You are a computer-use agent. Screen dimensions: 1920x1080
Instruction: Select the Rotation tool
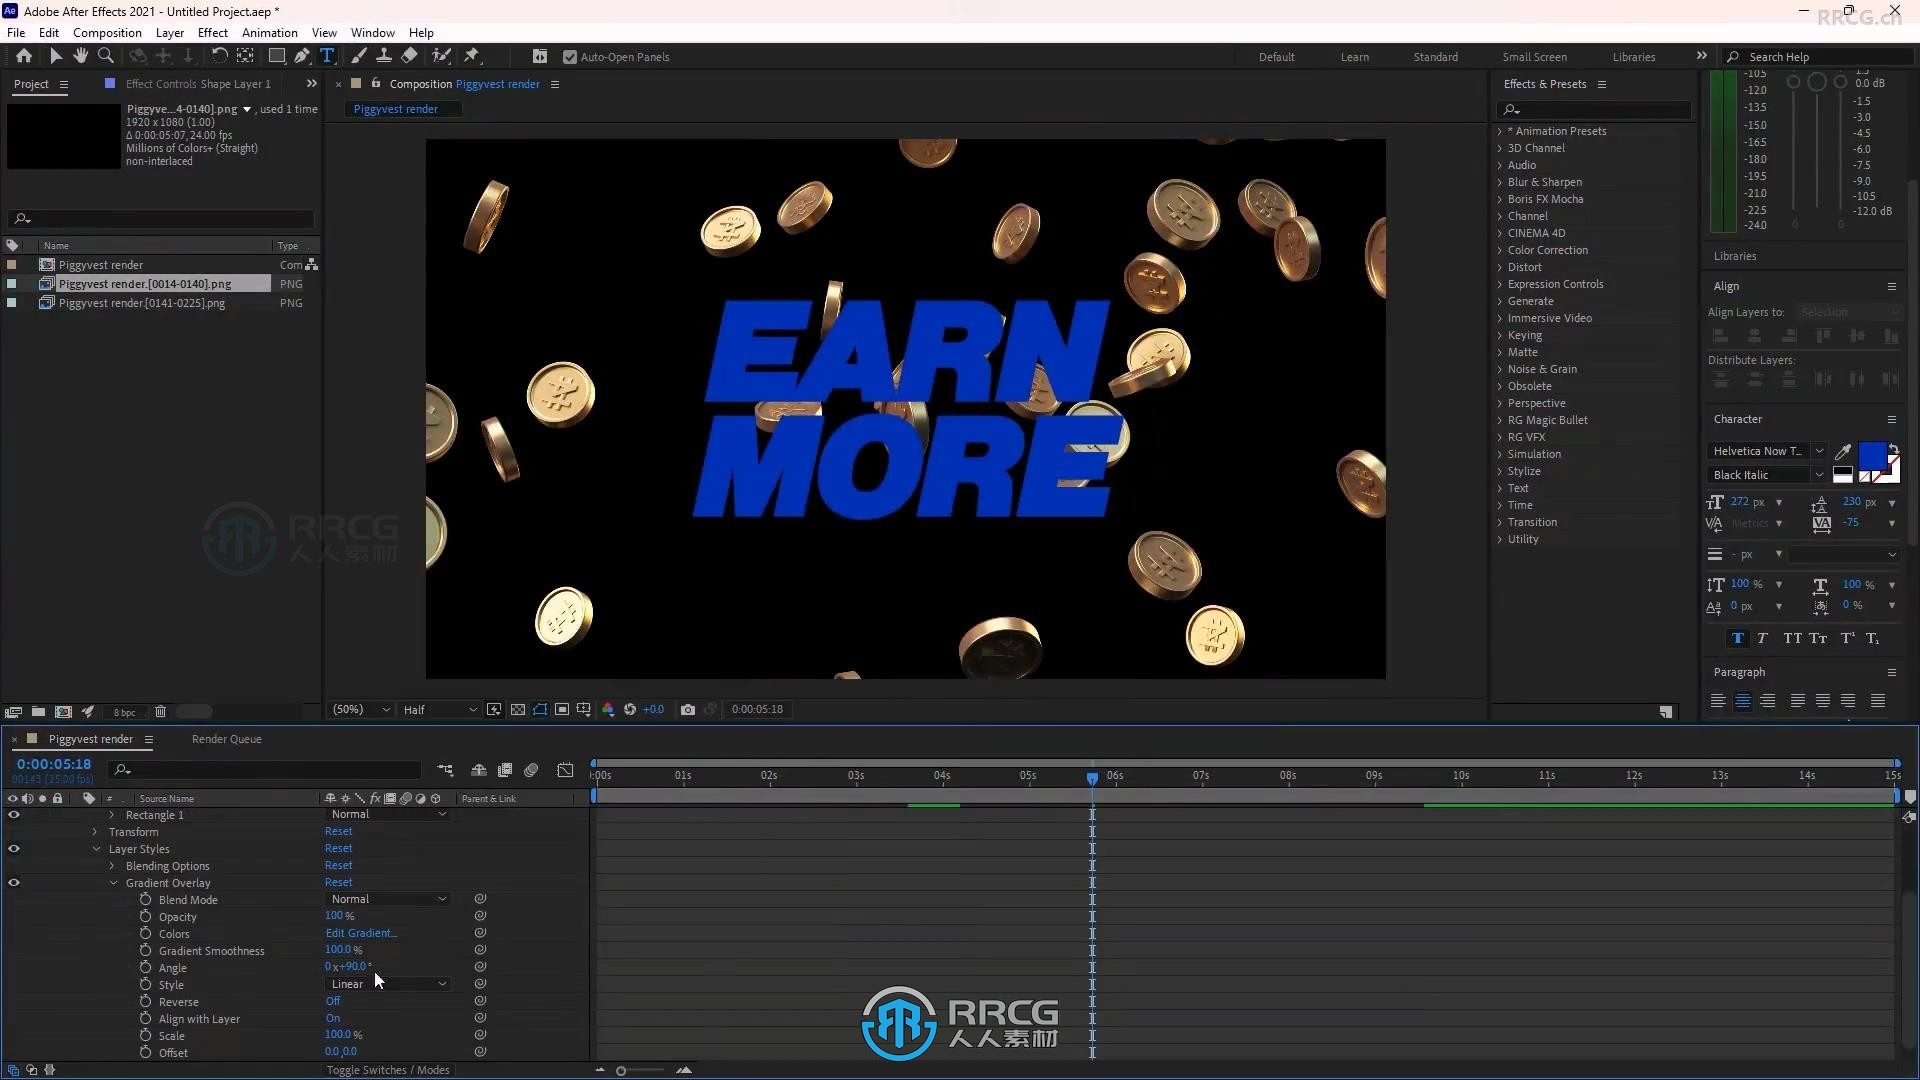(x=219, y=56)
